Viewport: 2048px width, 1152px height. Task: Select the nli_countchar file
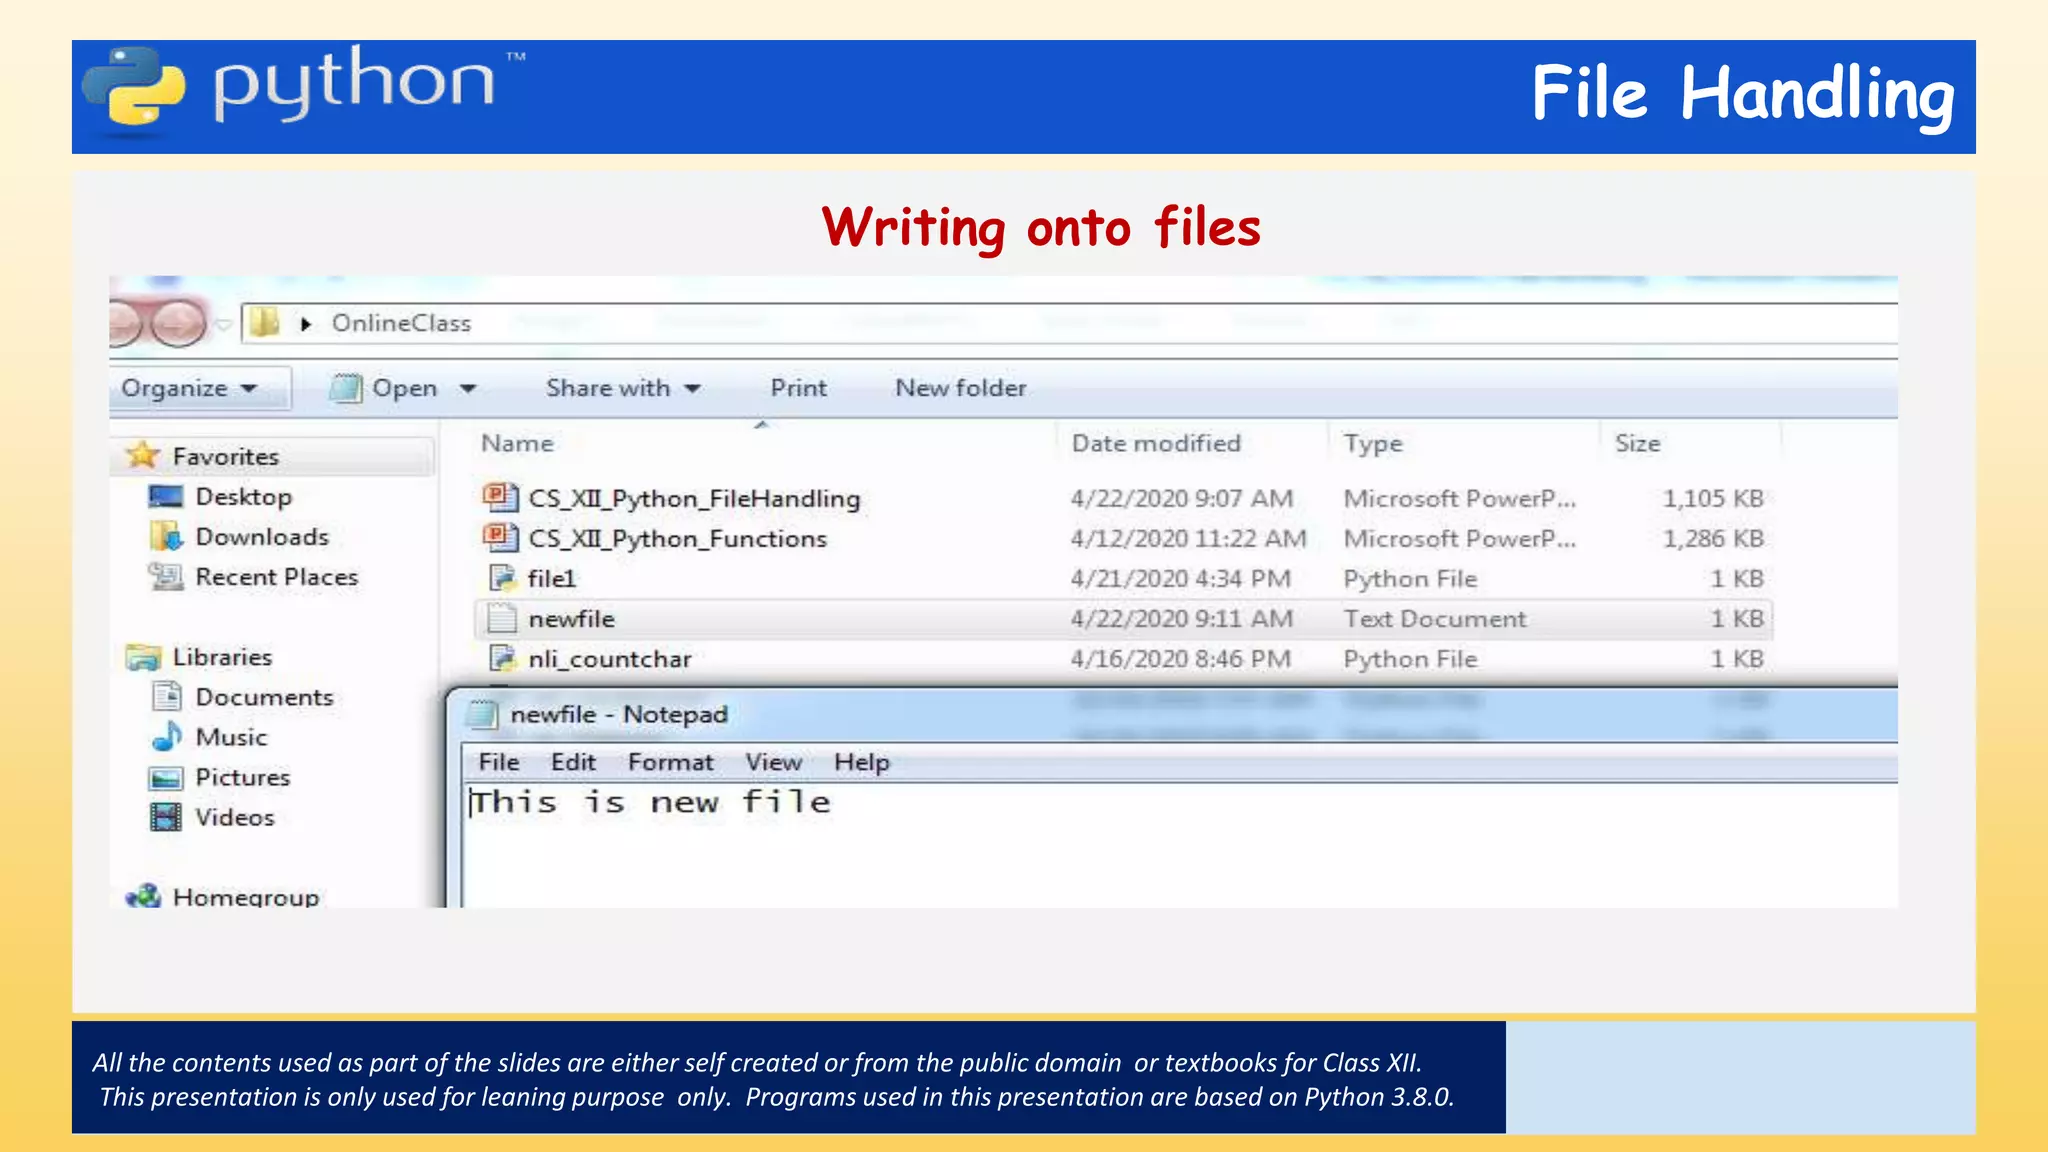[x=610, y=659]
